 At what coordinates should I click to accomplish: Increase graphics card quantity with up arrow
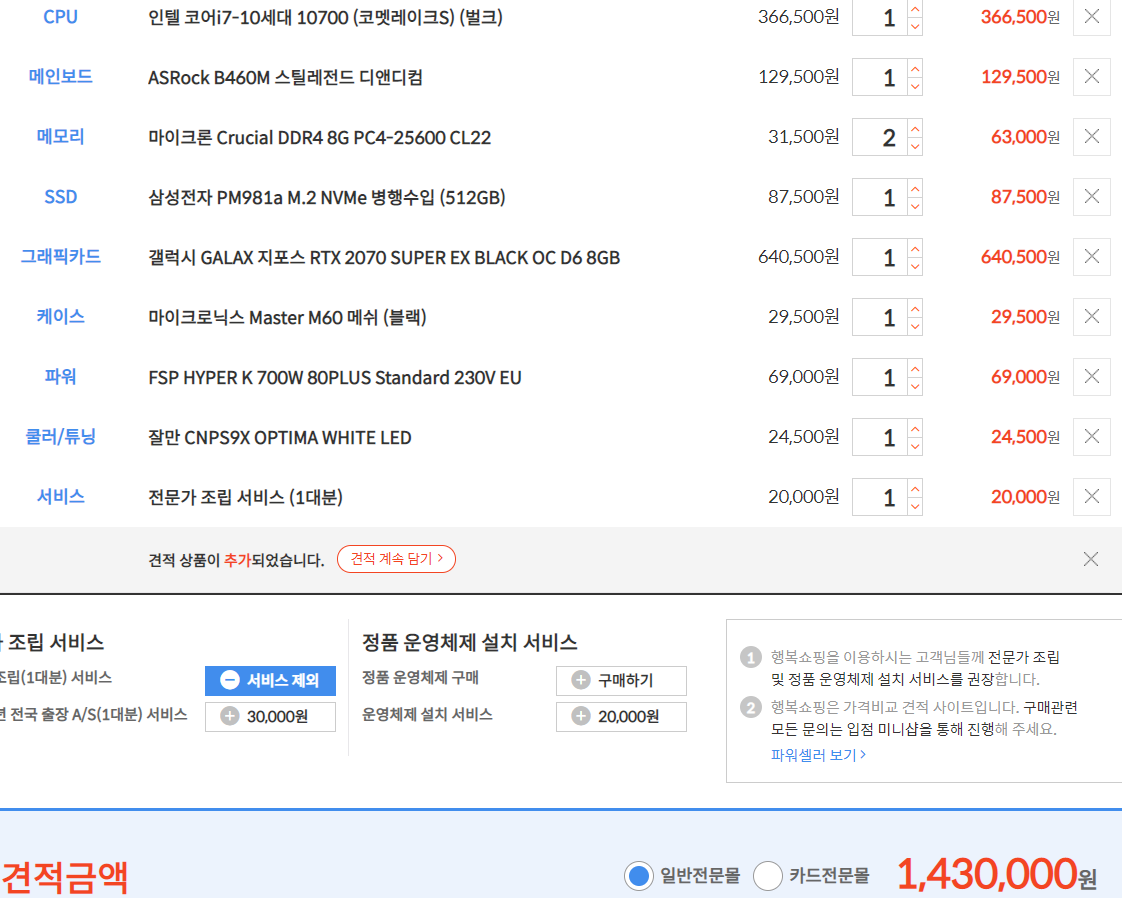(914, 248)
